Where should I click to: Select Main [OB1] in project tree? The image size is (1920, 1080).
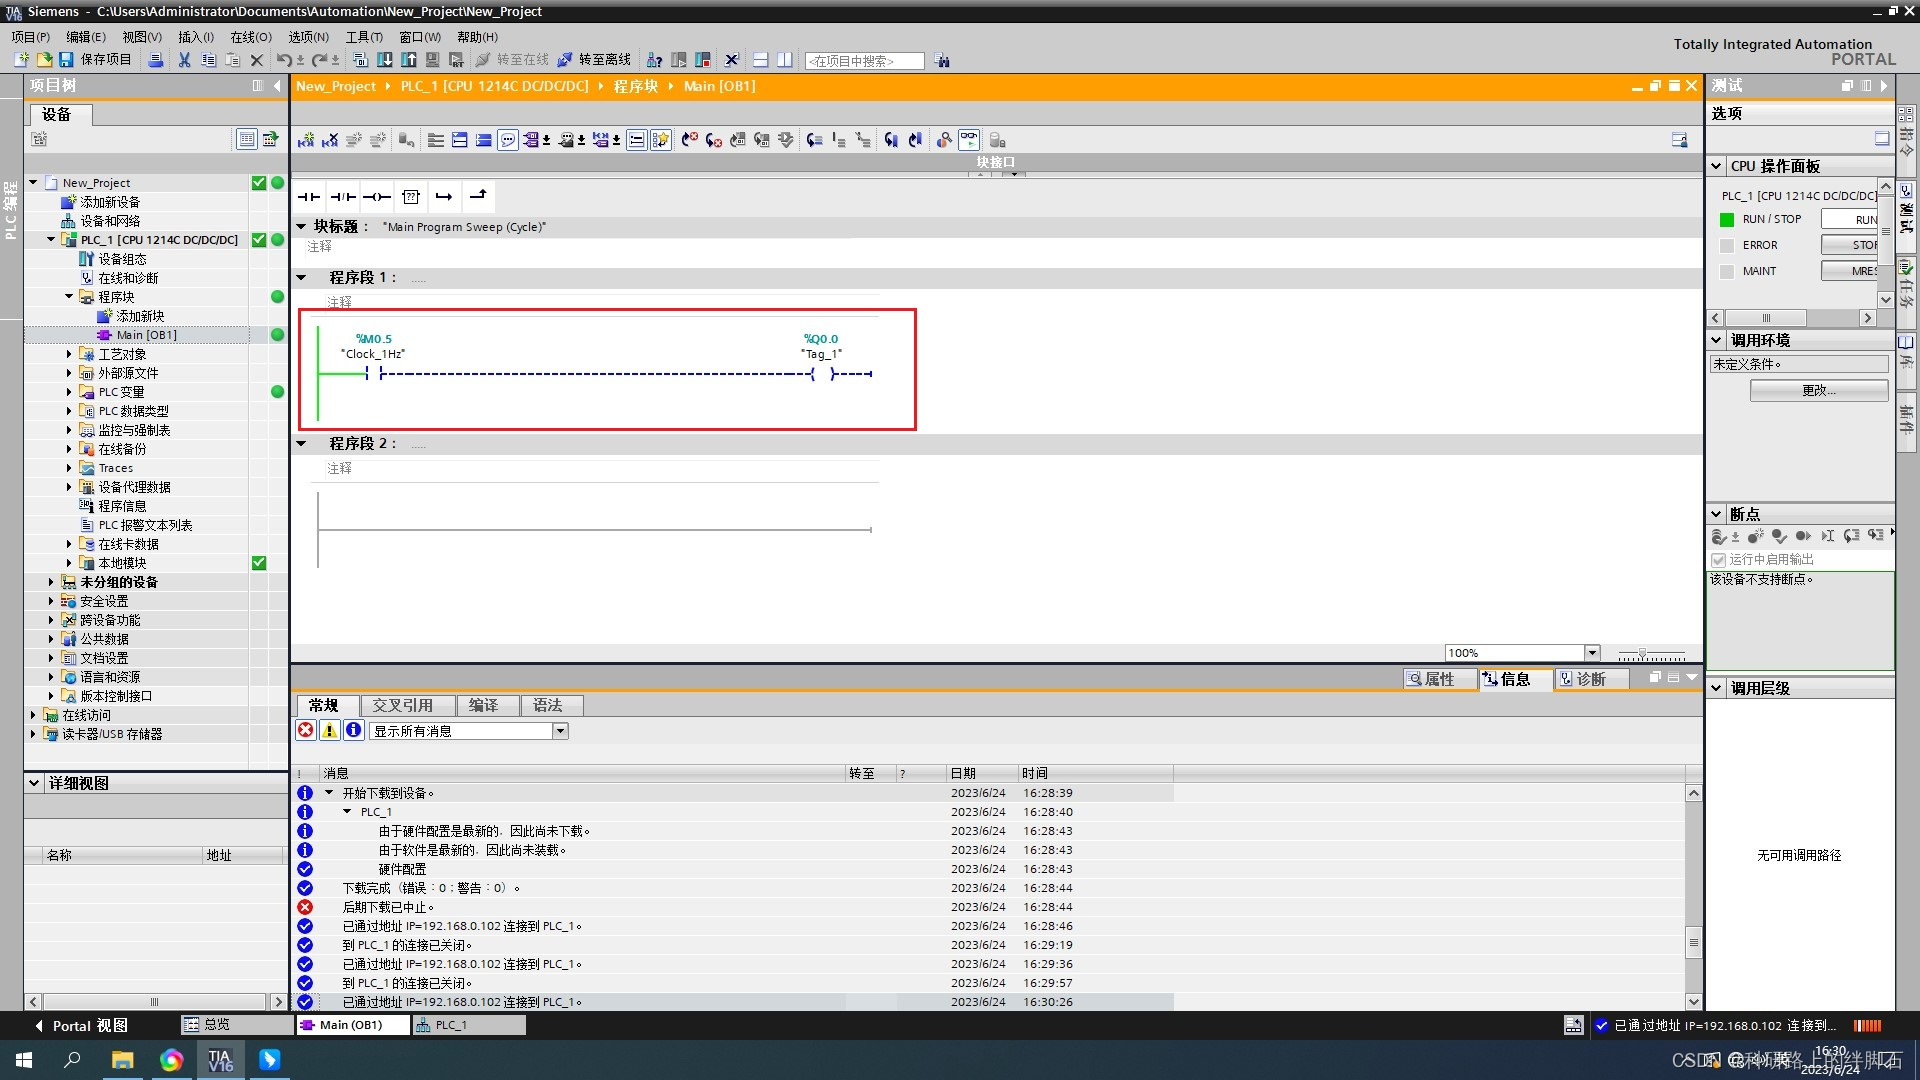[x=146, y=335]
